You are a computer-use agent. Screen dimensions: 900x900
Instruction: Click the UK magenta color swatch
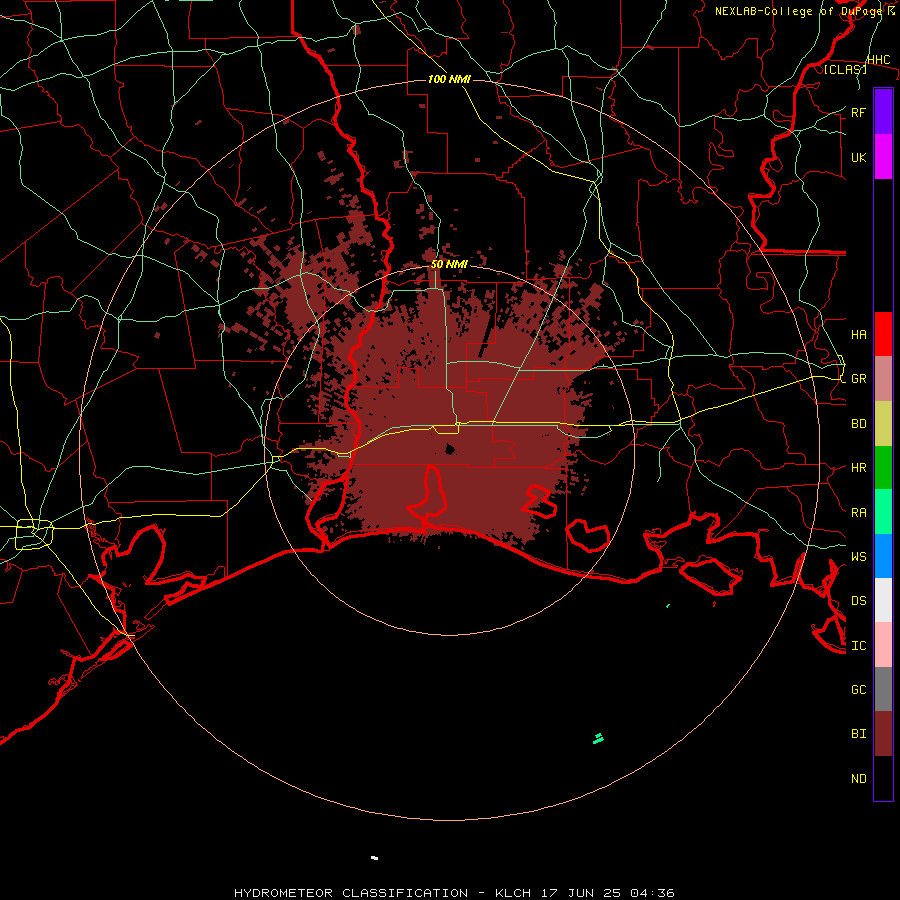click(883, 157)
